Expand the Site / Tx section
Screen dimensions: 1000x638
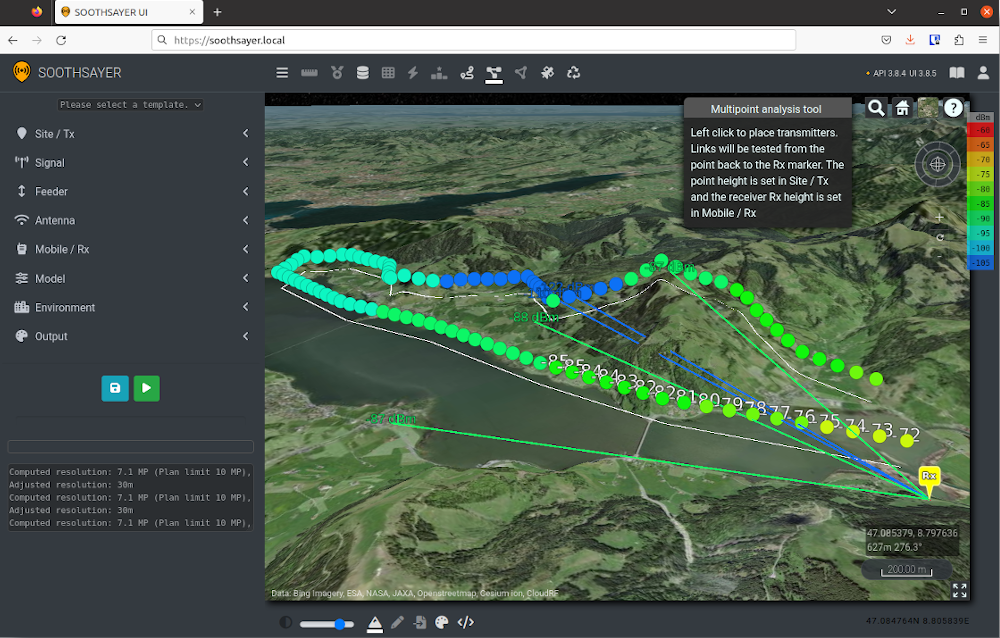tap(131, 133)
